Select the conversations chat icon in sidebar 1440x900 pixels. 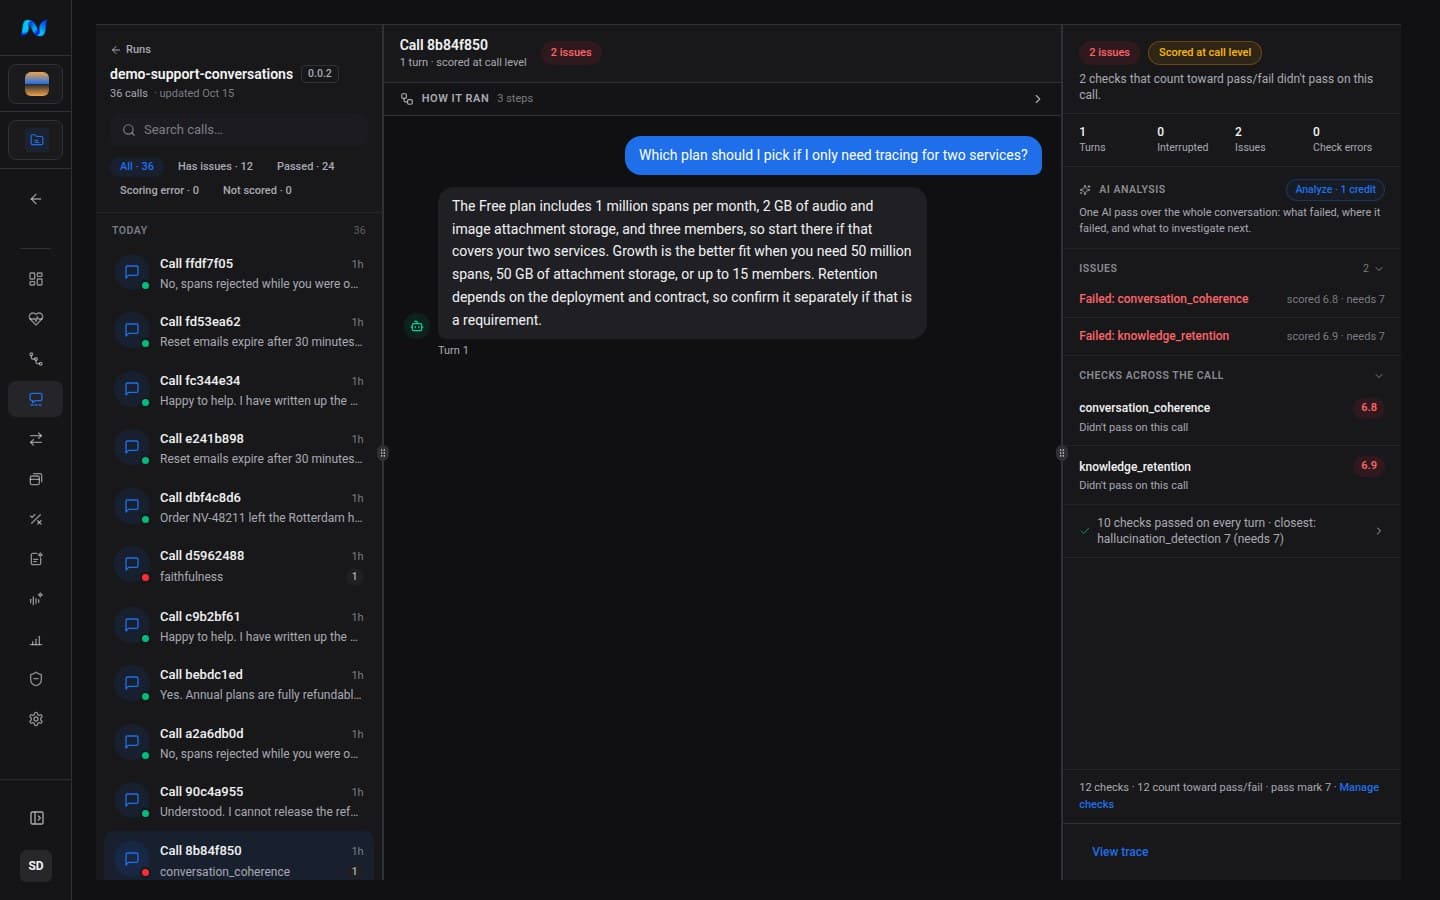pos(36,399)
